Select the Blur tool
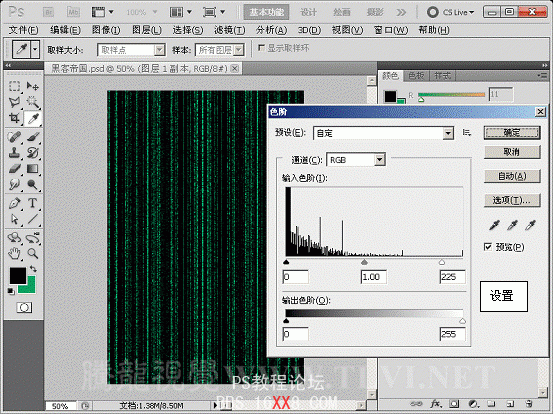The image size is (553, 414). coord(14,184)
